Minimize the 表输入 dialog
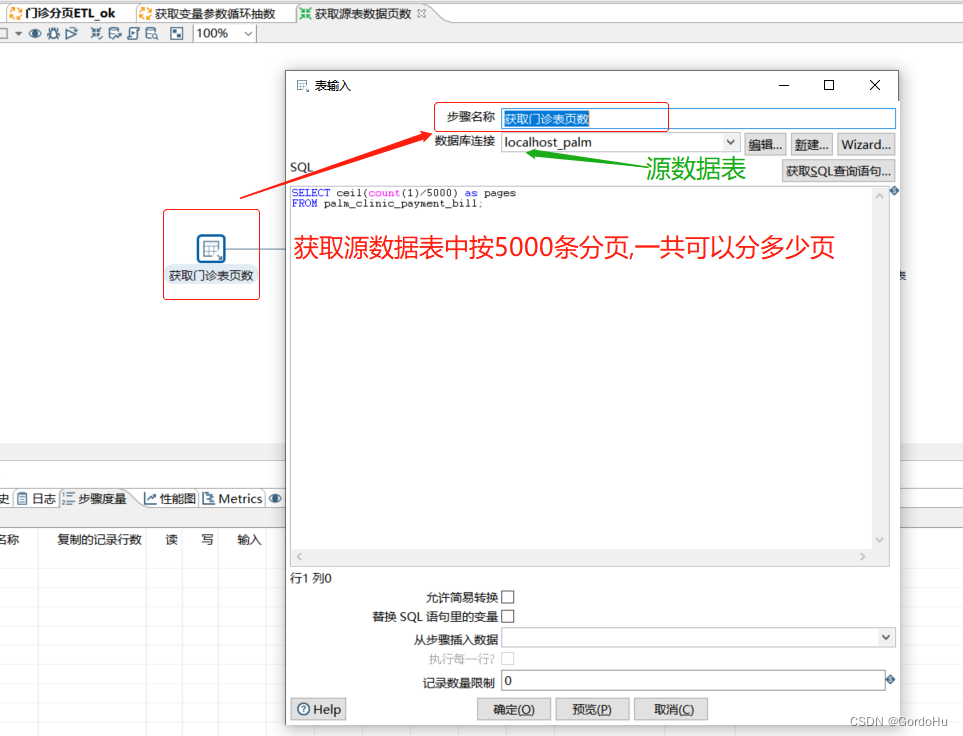The height and width of the screenshot is (736, 963). click(784, 85)
